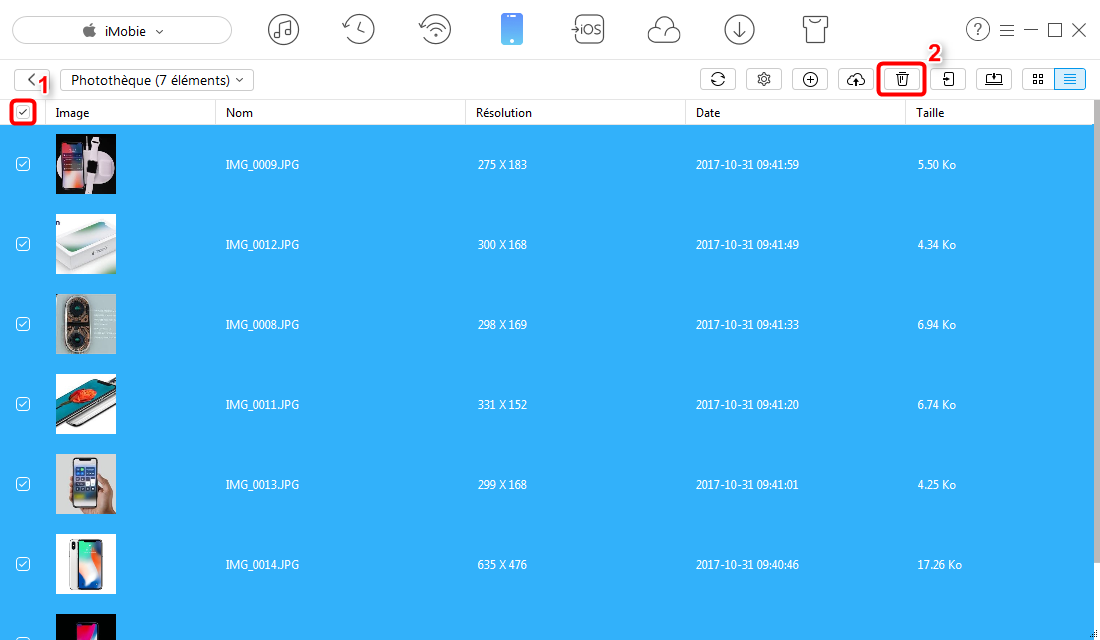1100x640 pixels.
Task: Select the file name IMG_0009.JPG
Action: 262,165
